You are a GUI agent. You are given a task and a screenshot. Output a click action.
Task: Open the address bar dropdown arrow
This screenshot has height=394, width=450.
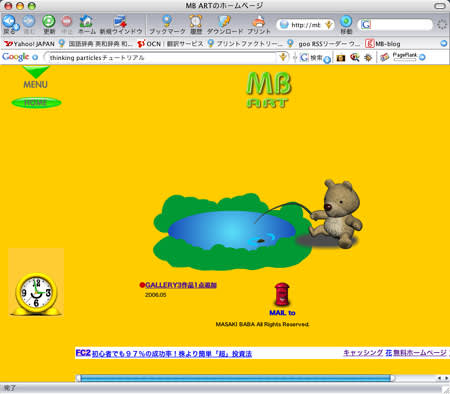coord(329,25)
